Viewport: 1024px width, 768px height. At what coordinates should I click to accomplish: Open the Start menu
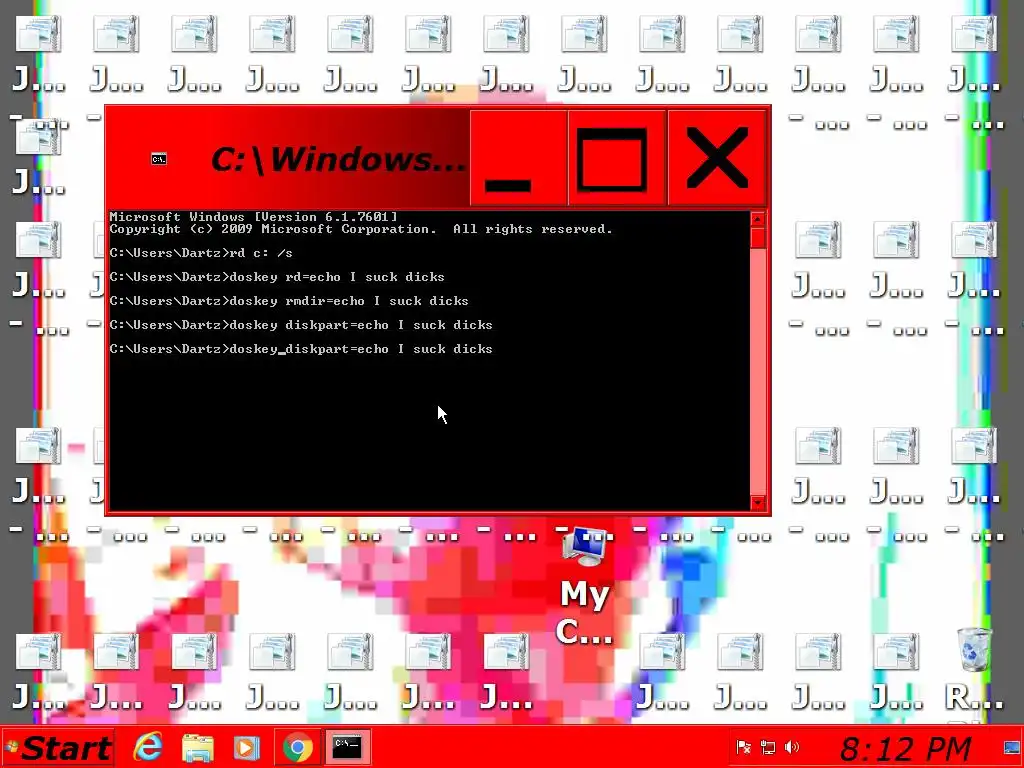tap(57, 747)
